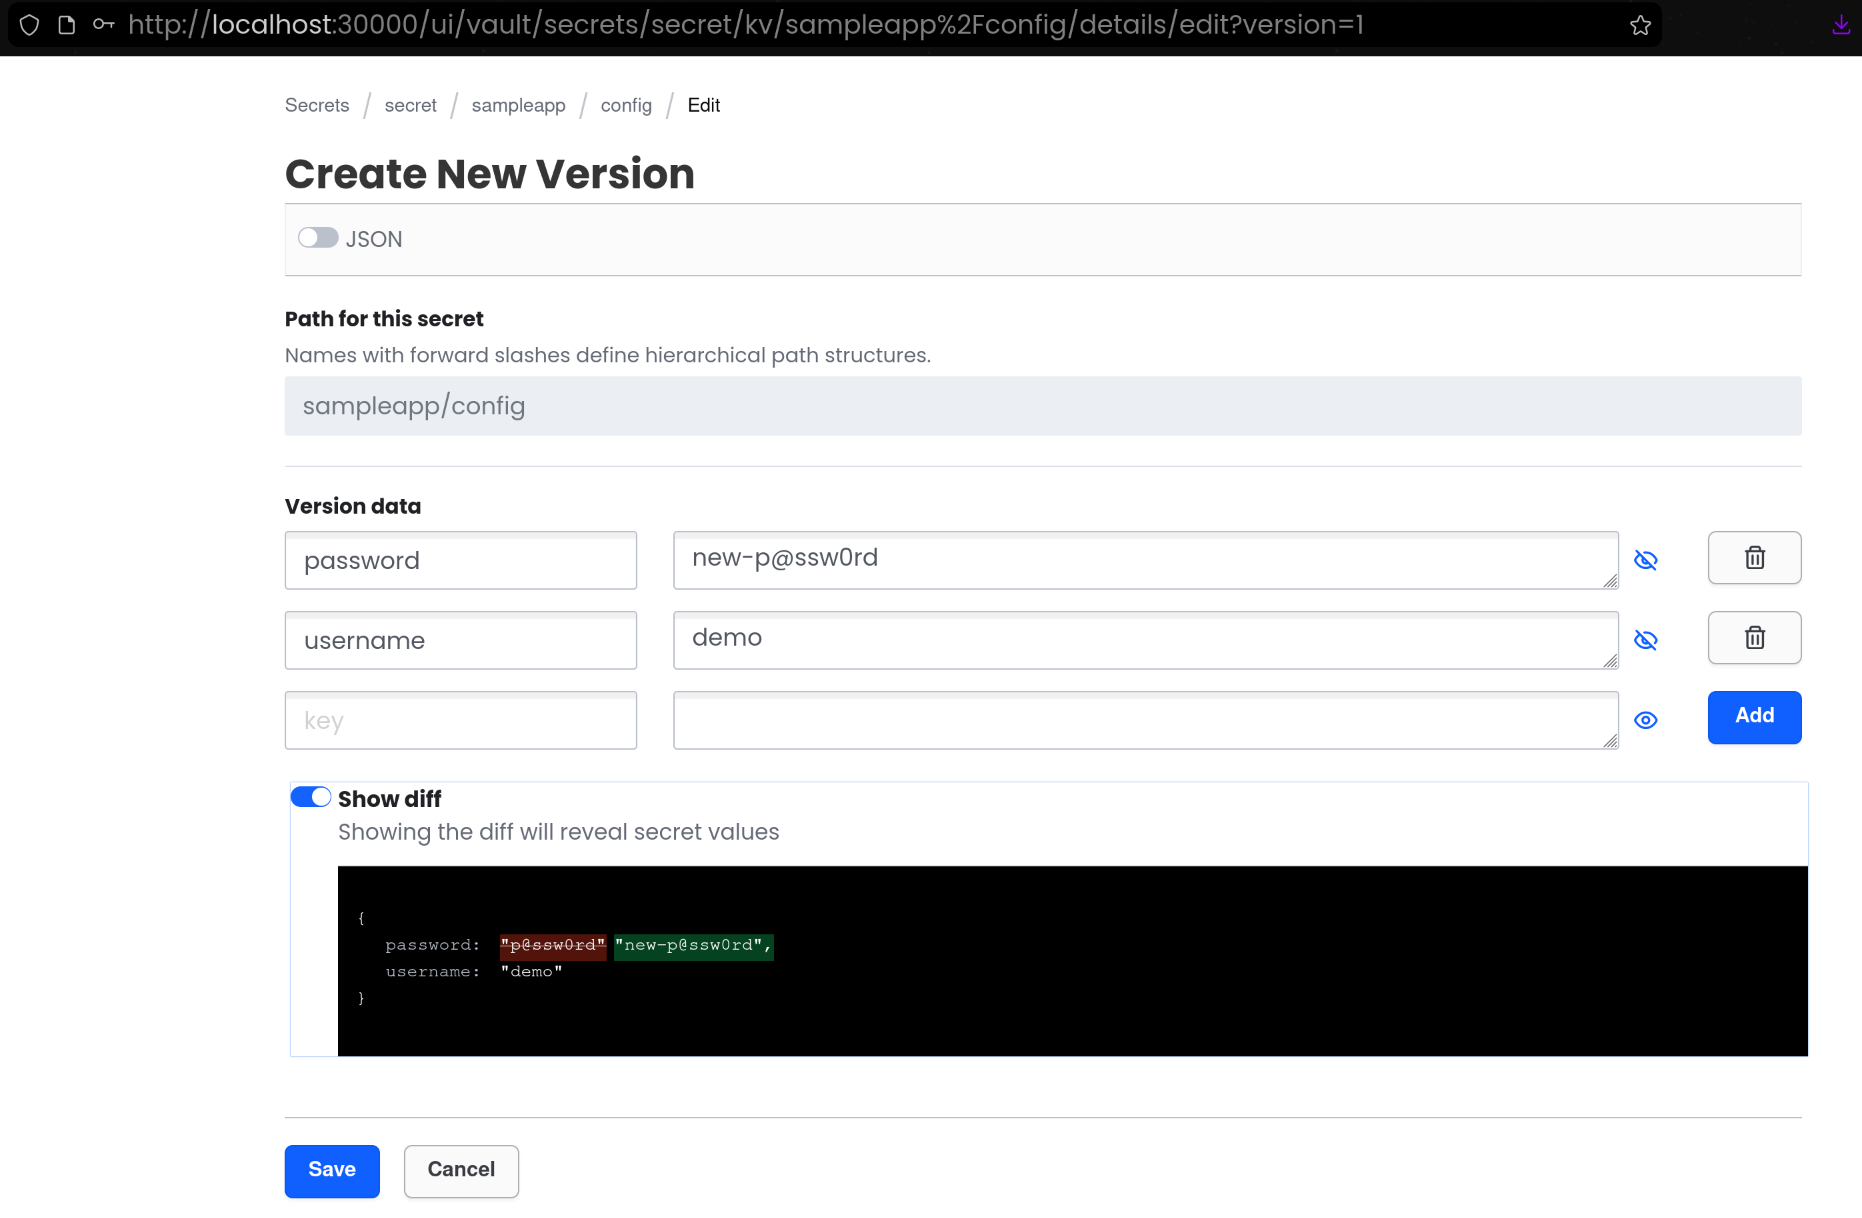Open the sampleapp breadcrumb link
The image size is (1862, 1218).
point(519,105)
